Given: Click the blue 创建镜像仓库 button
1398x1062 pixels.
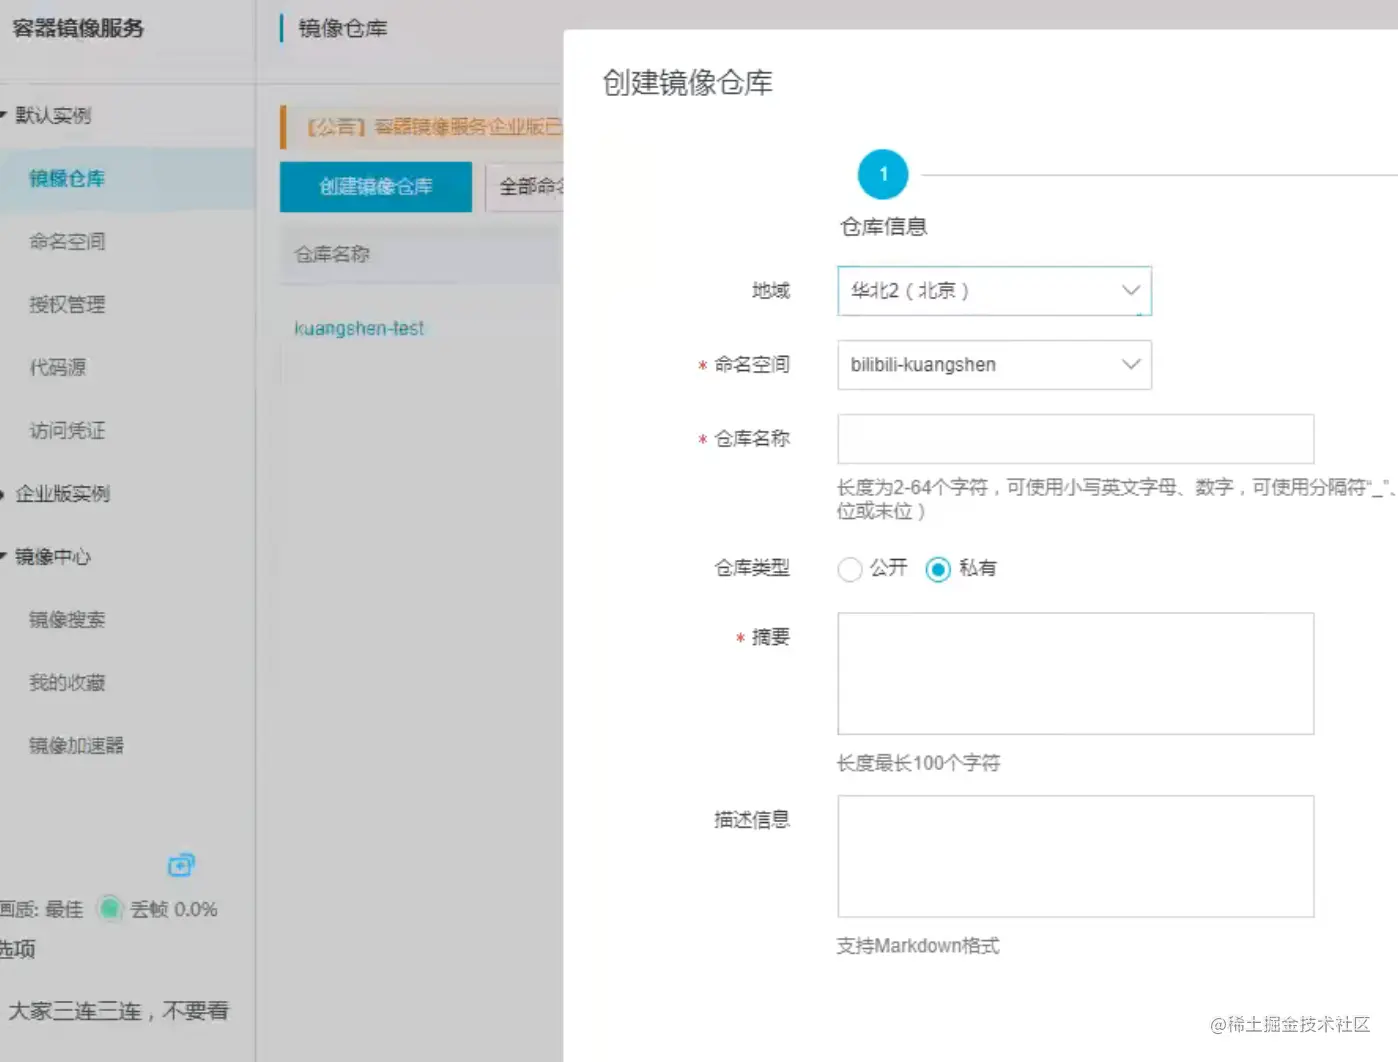Looking at the screenshot, I should tap(376, 187).
